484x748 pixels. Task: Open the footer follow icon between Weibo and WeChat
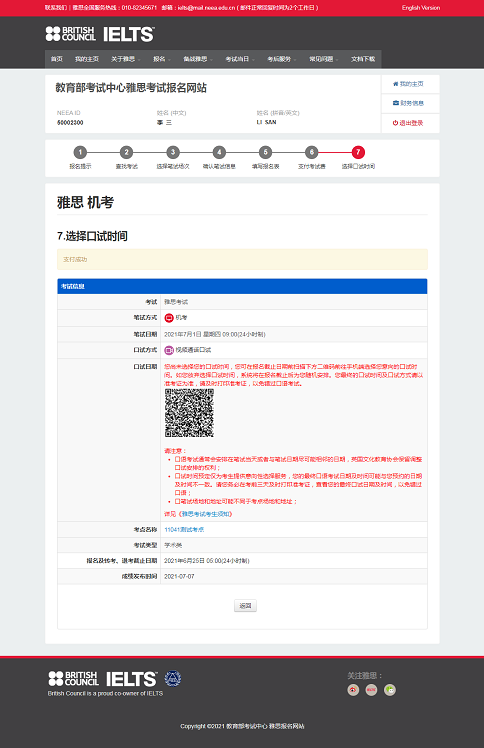[371, 690]
